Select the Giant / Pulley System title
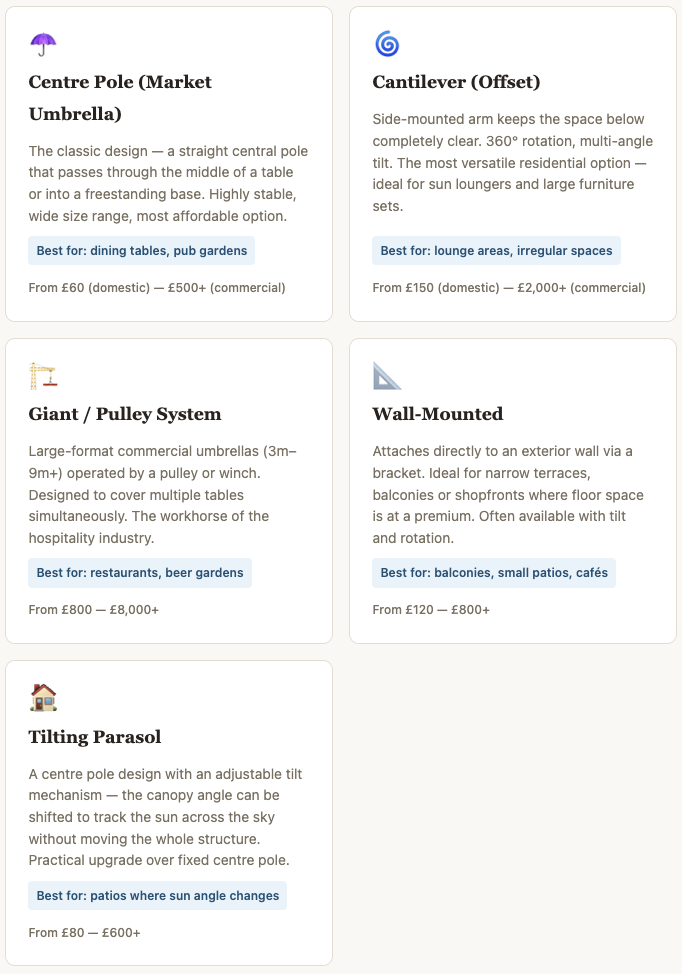The image size is (682, 974). 125,414
